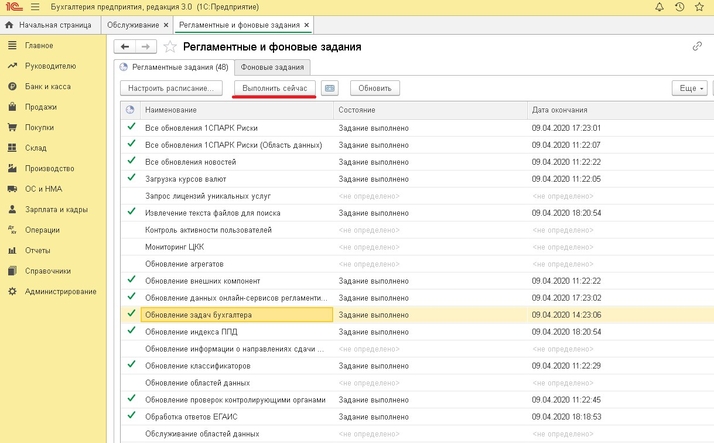Image resolution: width=714 pixels, height=443 pixels.
Task: Expand the Еще dropdown menu
Action: point(691,88)
